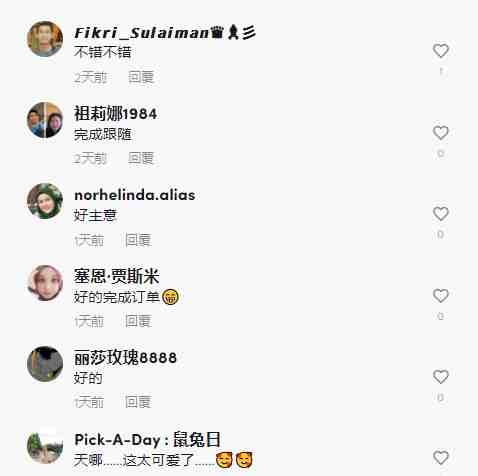Reply to norhelinda.alias's 好主意 comment
This screenshot has width=478, height=476.
point(138,240)
